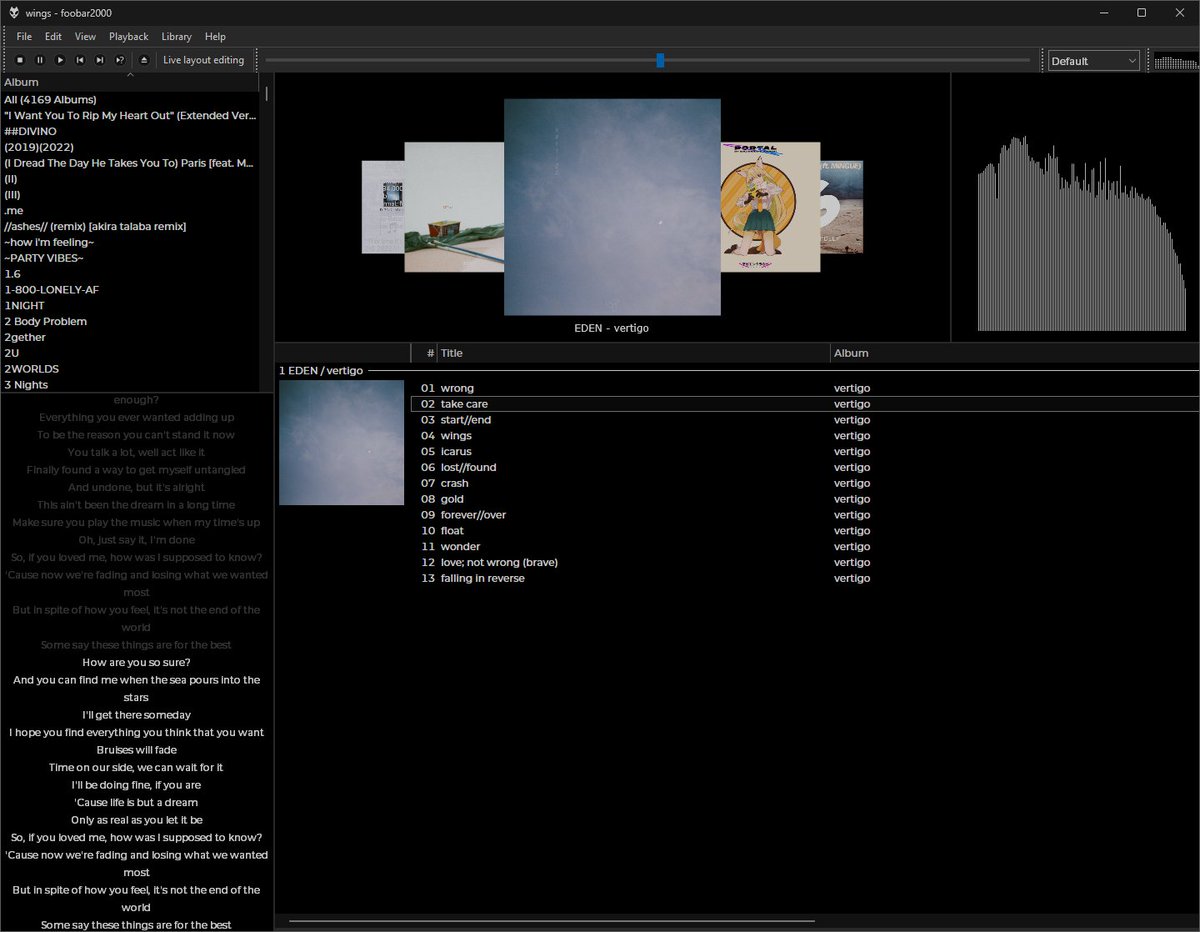Click the VU meter in the toolbar
The image size is (1200, 932).
[1176, 61]
